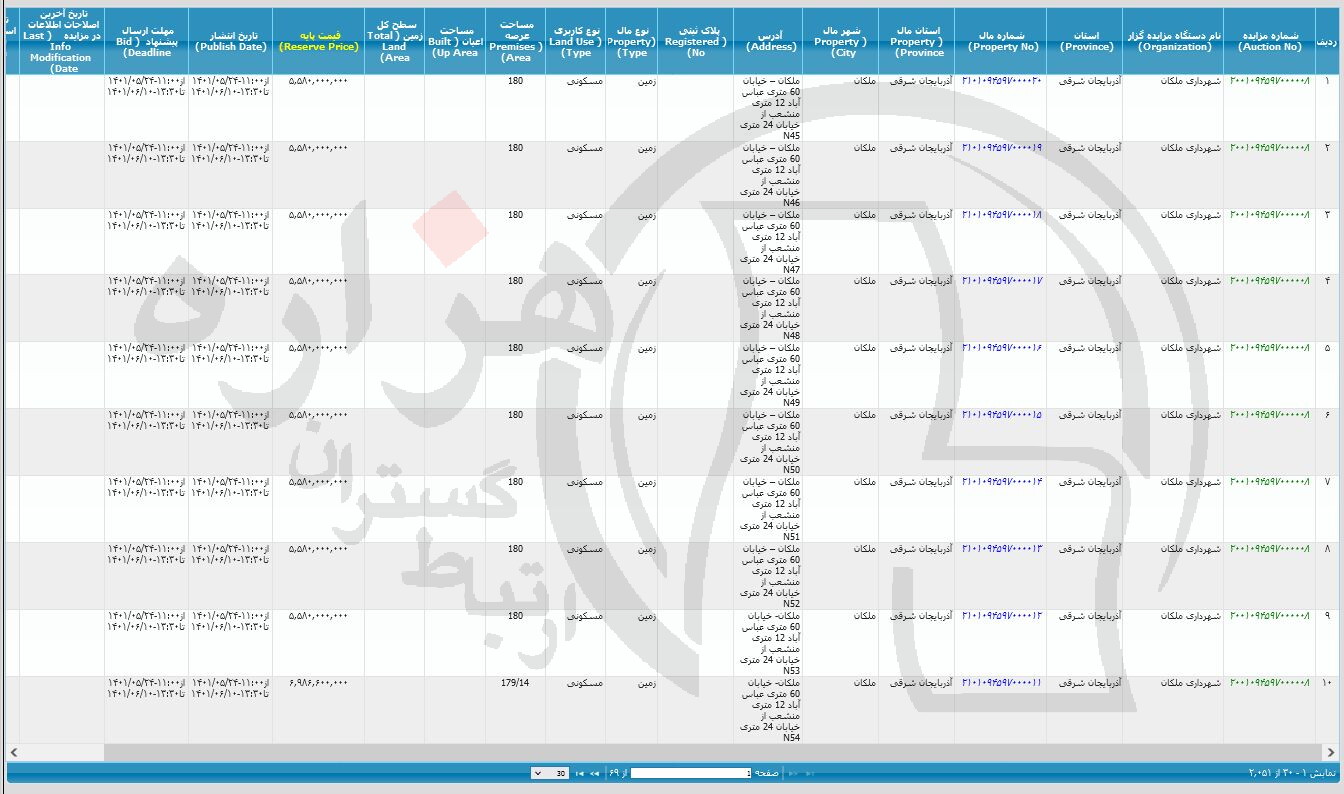This screenshot has width=1344, height=794.
Task: Sort by the Last Info Modification Date header
Action: tap(62, 41)
